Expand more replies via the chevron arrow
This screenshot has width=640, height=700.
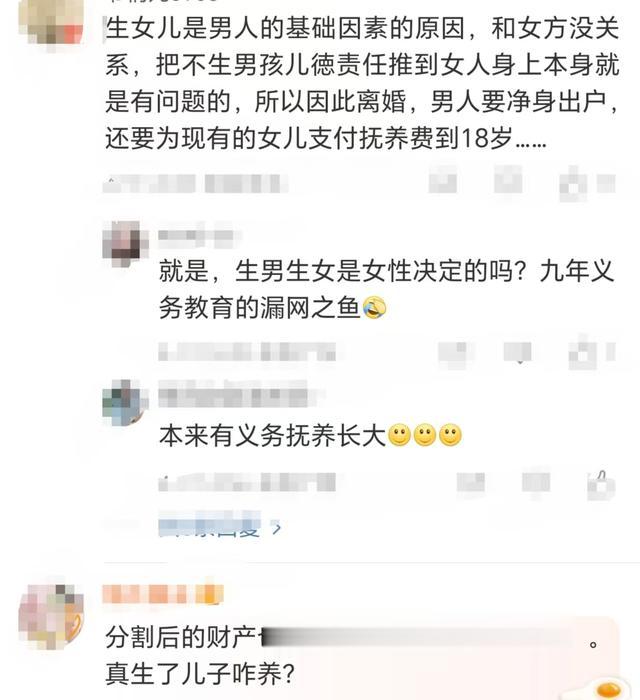click(x=277, y=529)
